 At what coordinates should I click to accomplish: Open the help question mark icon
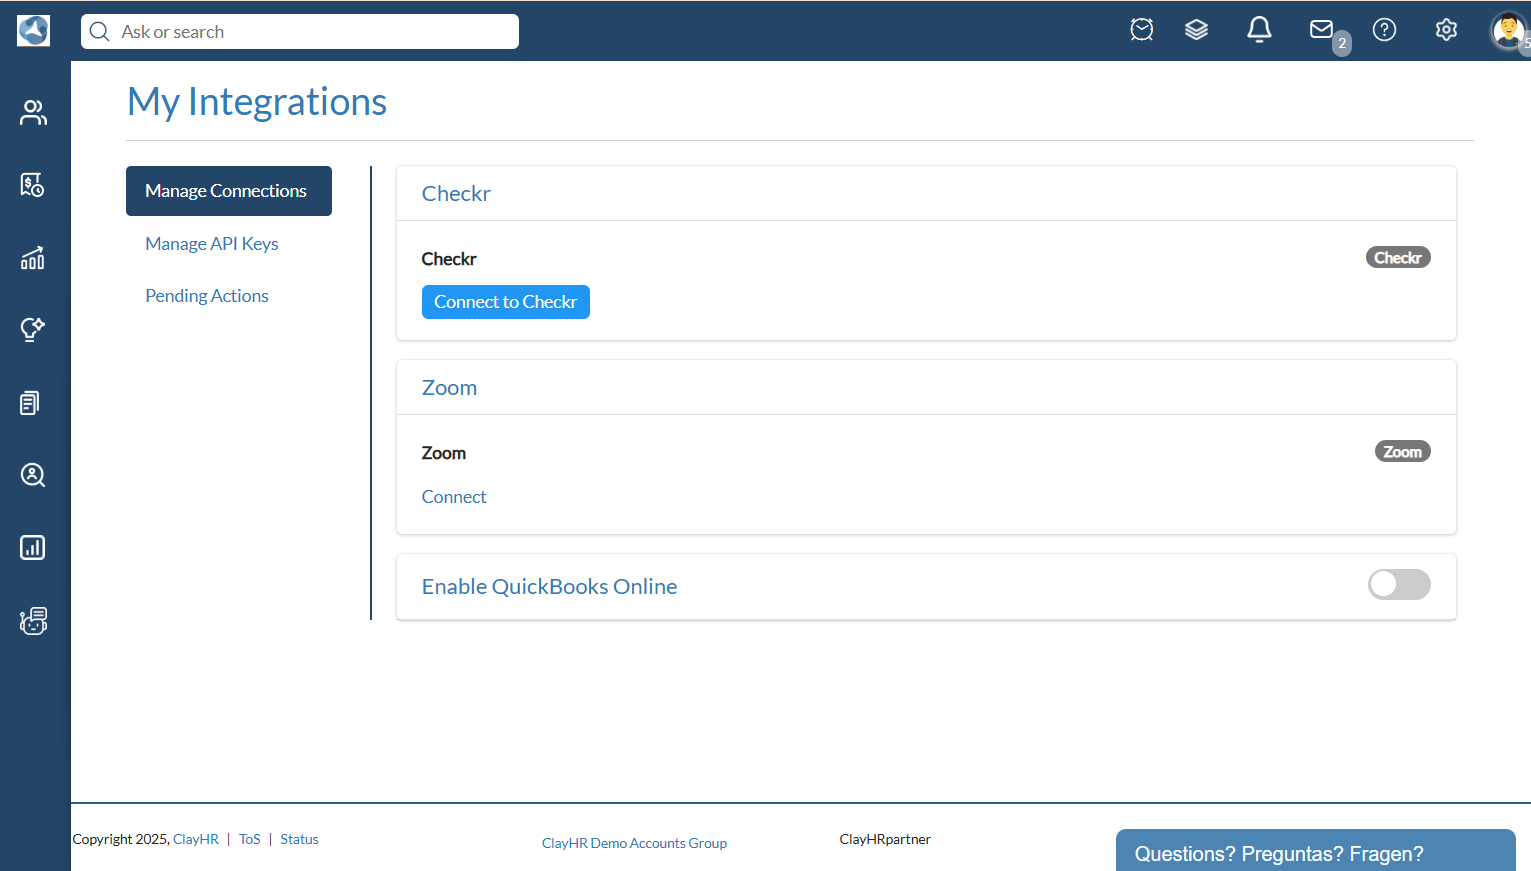1384,30
